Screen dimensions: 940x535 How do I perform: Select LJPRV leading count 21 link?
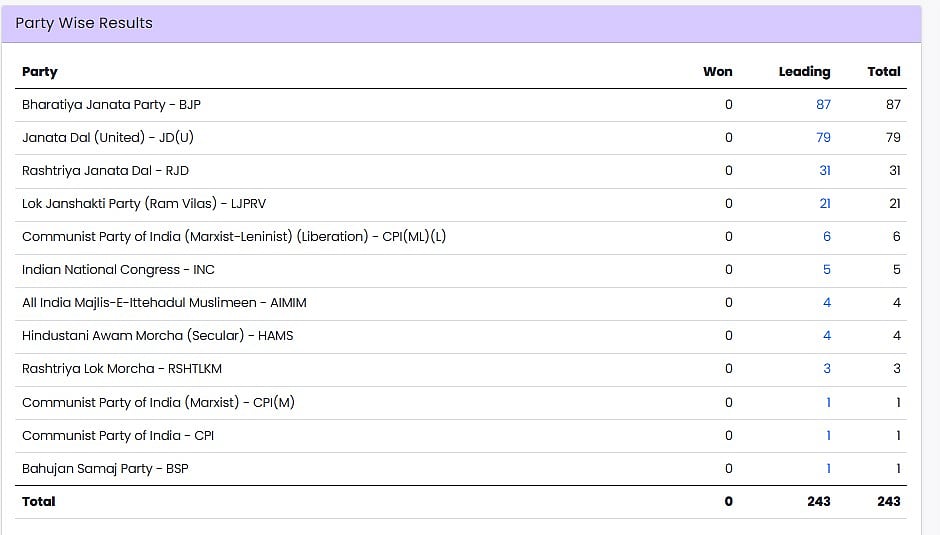(x=824, y=203)
